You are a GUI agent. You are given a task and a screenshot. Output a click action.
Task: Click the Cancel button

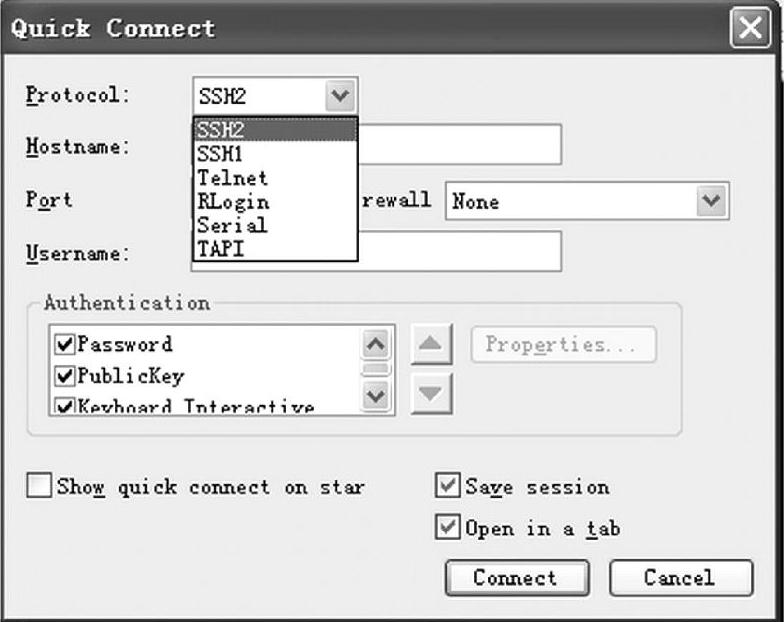pyautogui.click(x=681, y=578)
